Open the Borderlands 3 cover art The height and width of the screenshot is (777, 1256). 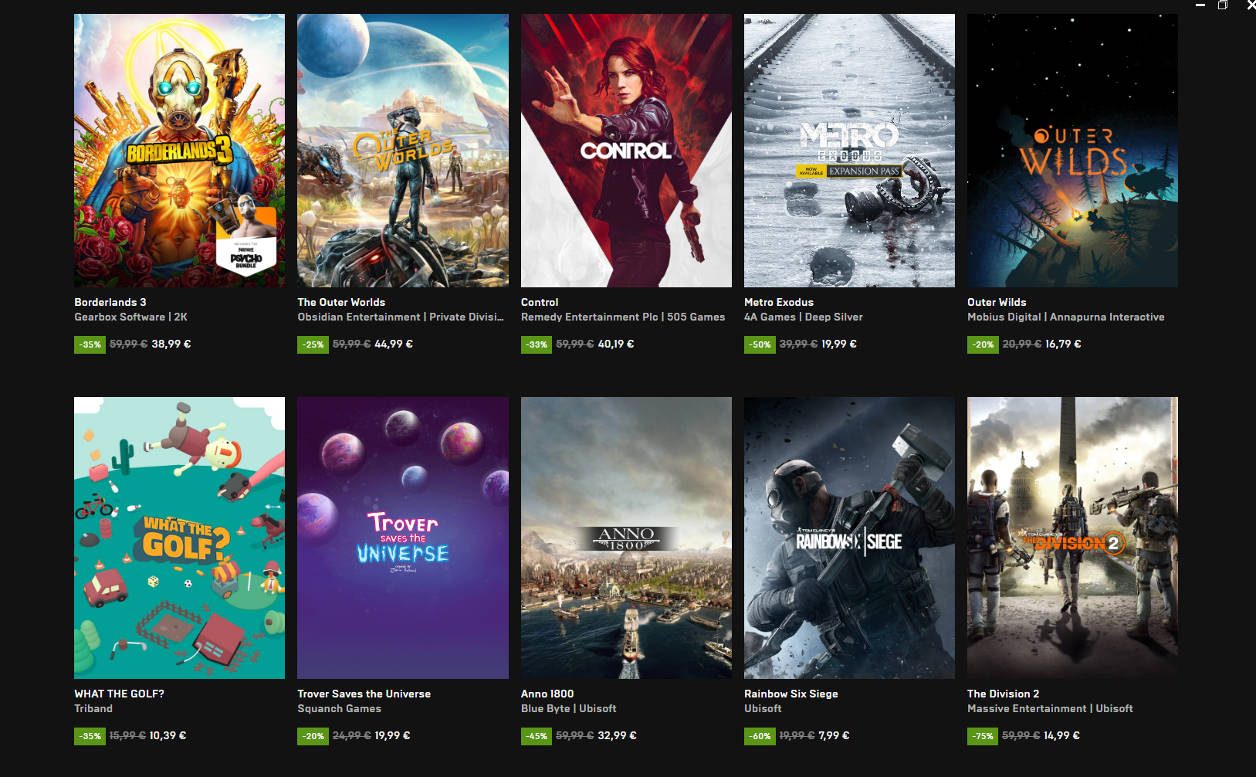coord(179,150)
